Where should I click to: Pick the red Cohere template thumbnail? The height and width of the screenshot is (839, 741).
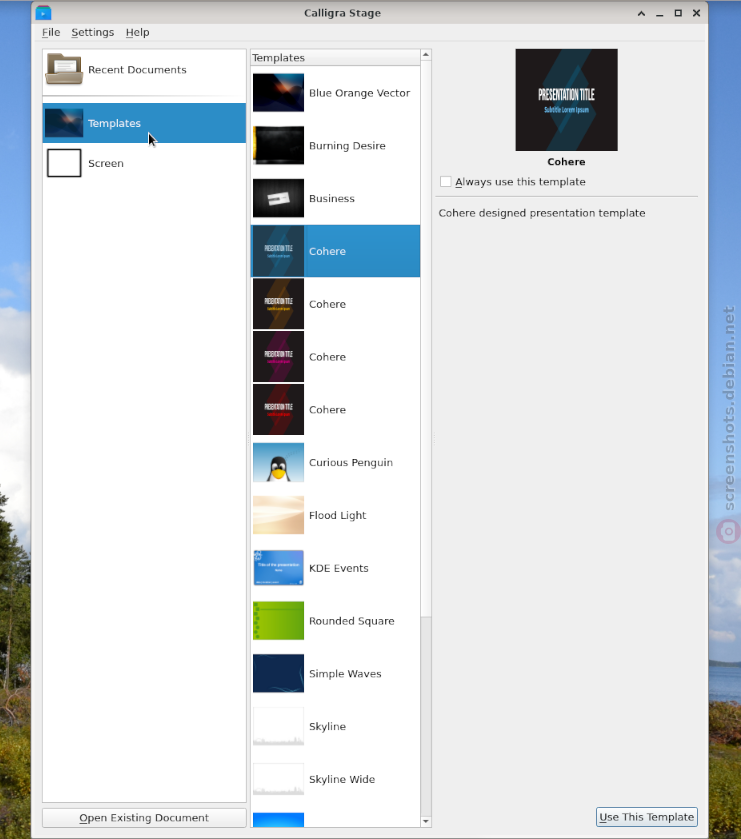278,410
